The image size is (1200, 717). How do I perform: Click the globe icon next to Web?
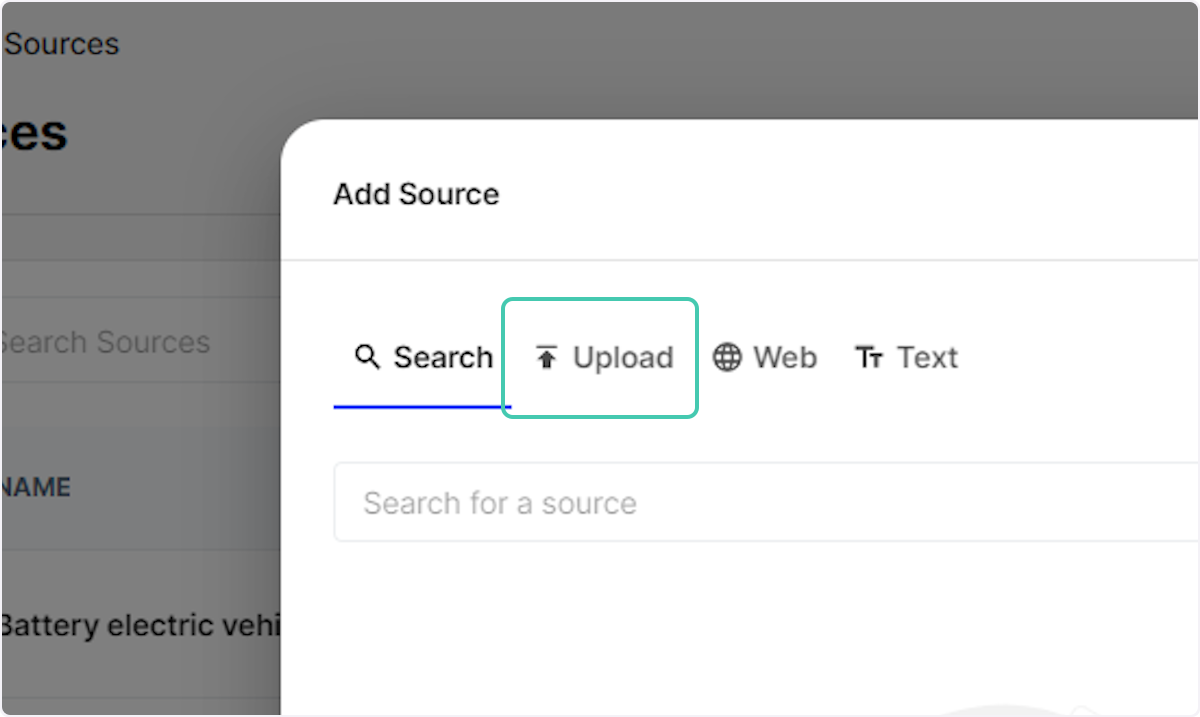[727, 357]
